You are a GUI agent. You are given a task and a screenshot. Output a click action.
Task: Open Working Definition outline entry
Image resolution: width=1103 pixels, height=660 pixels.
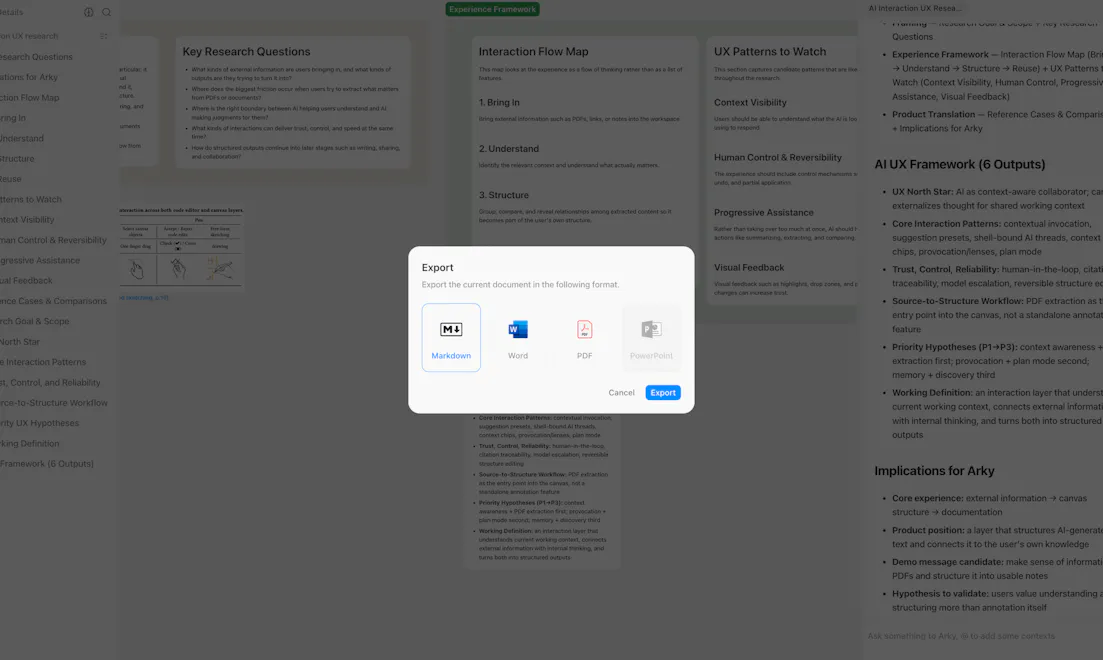pyautogui.click(x=30, y=443)
